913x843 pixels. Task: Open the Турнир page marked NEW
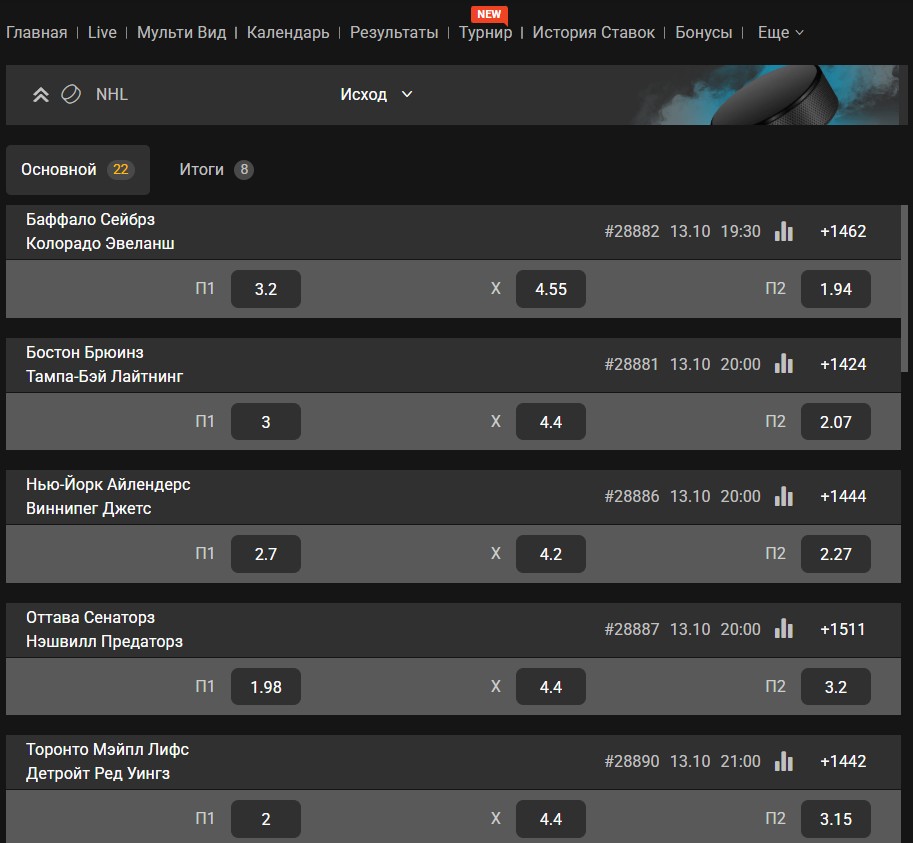click(486, 33)
